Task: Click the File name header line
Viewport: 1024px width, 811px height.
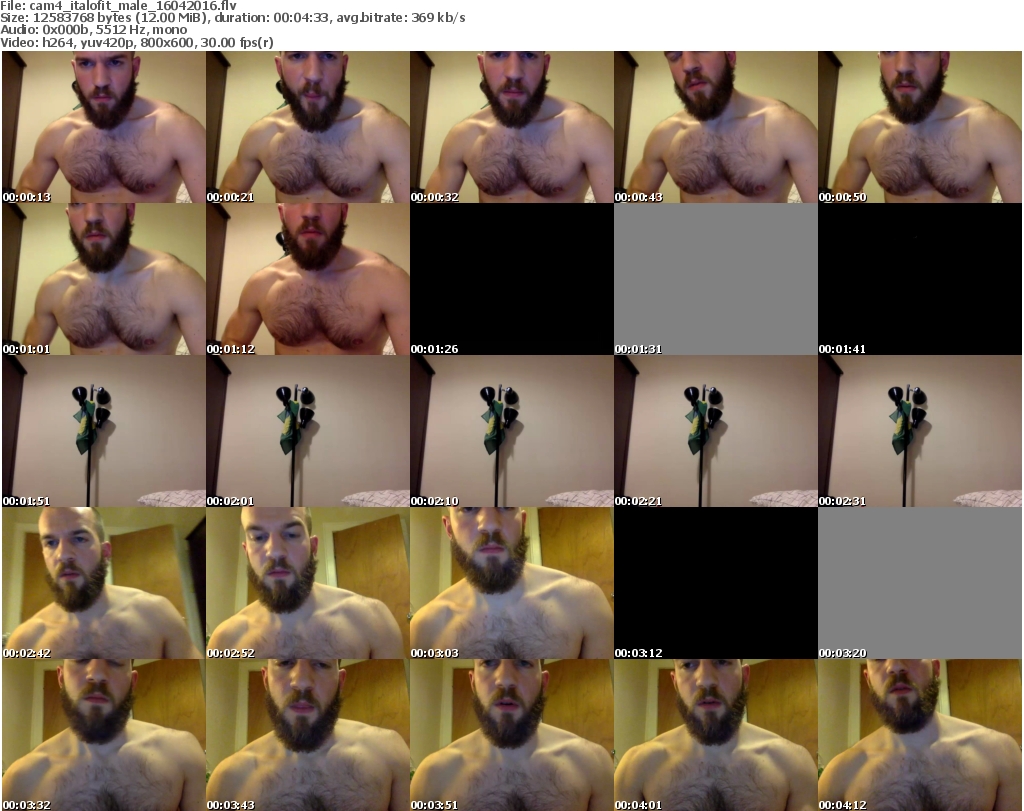Action: tap(118, 6)
